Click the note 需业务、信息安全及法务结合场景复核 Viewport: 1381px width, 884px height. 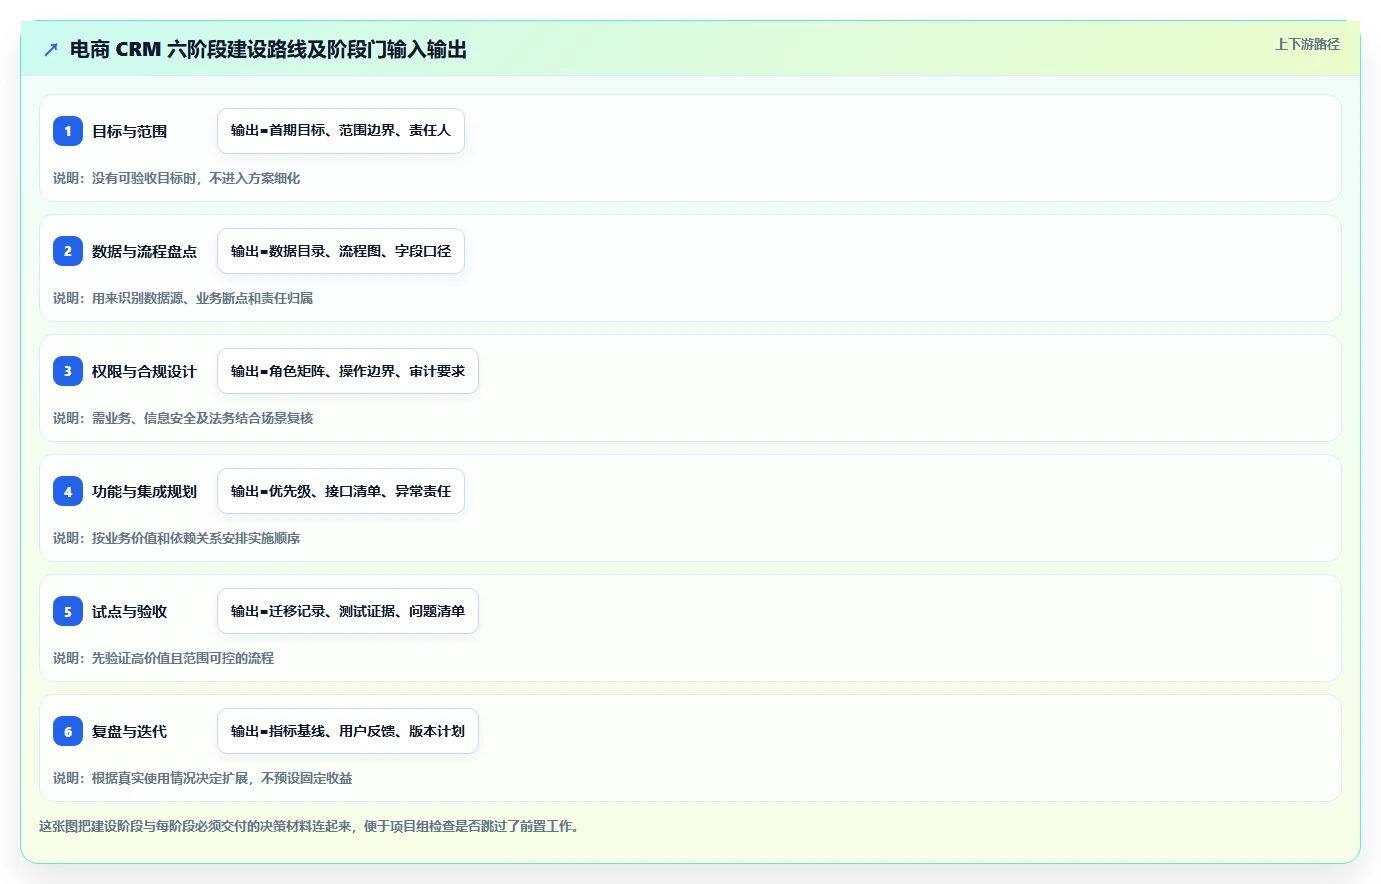[x=202, y=418]
